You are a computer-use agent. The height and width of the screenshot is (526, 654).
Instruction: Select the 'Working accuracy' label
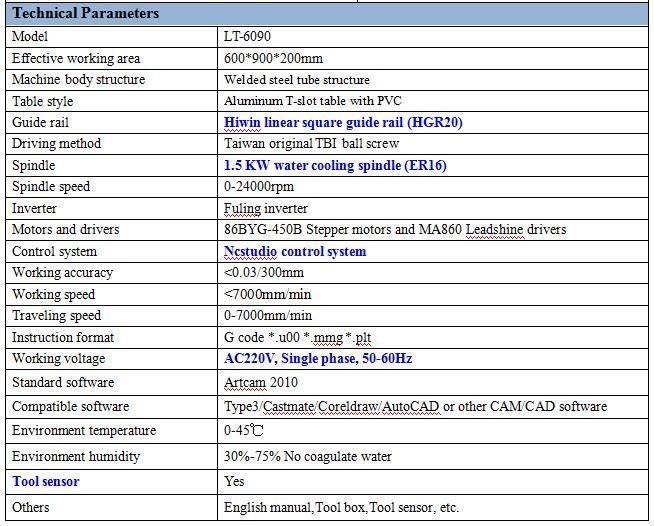click(63, 273)
